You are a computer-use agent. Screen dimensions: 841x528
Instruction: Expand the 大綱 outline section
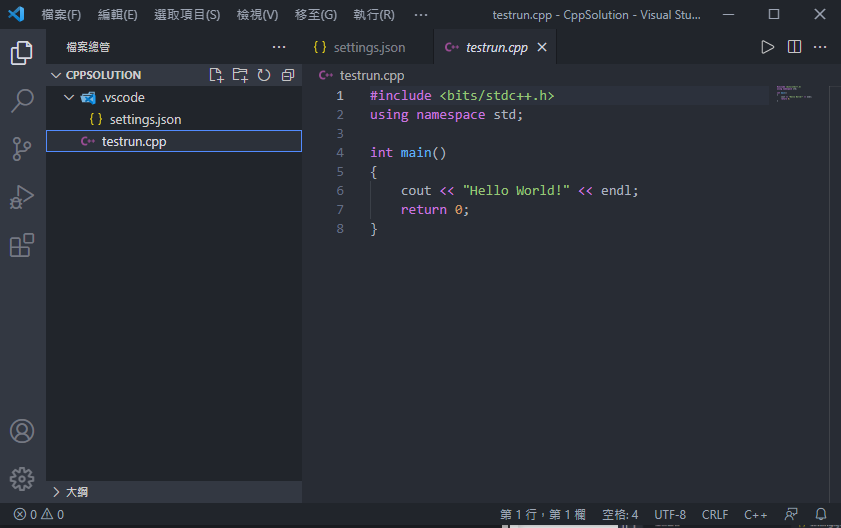coord(56,492)
